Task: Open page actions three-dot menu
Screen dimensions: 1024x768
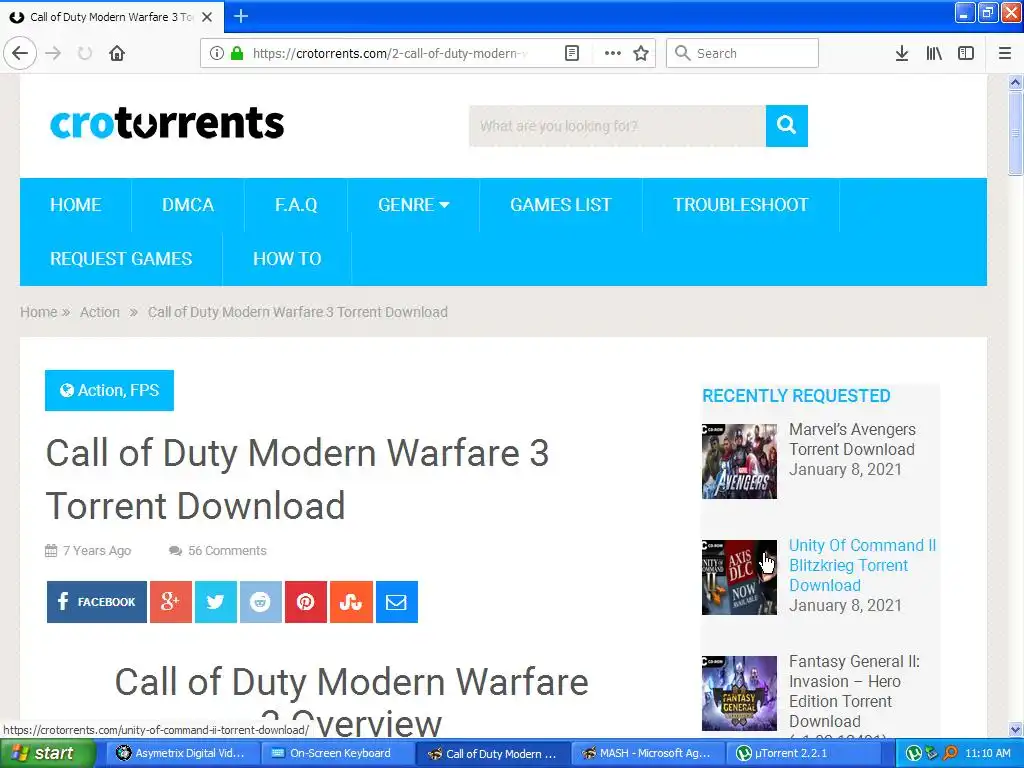Action: click(613, 54)
